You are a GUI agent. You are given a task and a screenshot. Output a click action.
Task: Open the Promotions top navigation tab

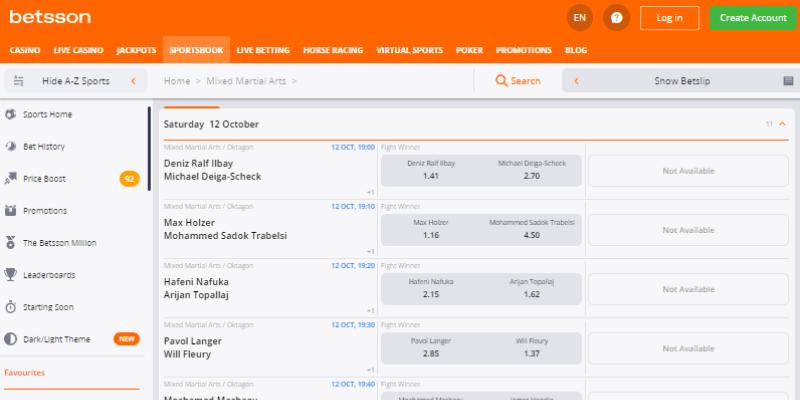point(524,50)
